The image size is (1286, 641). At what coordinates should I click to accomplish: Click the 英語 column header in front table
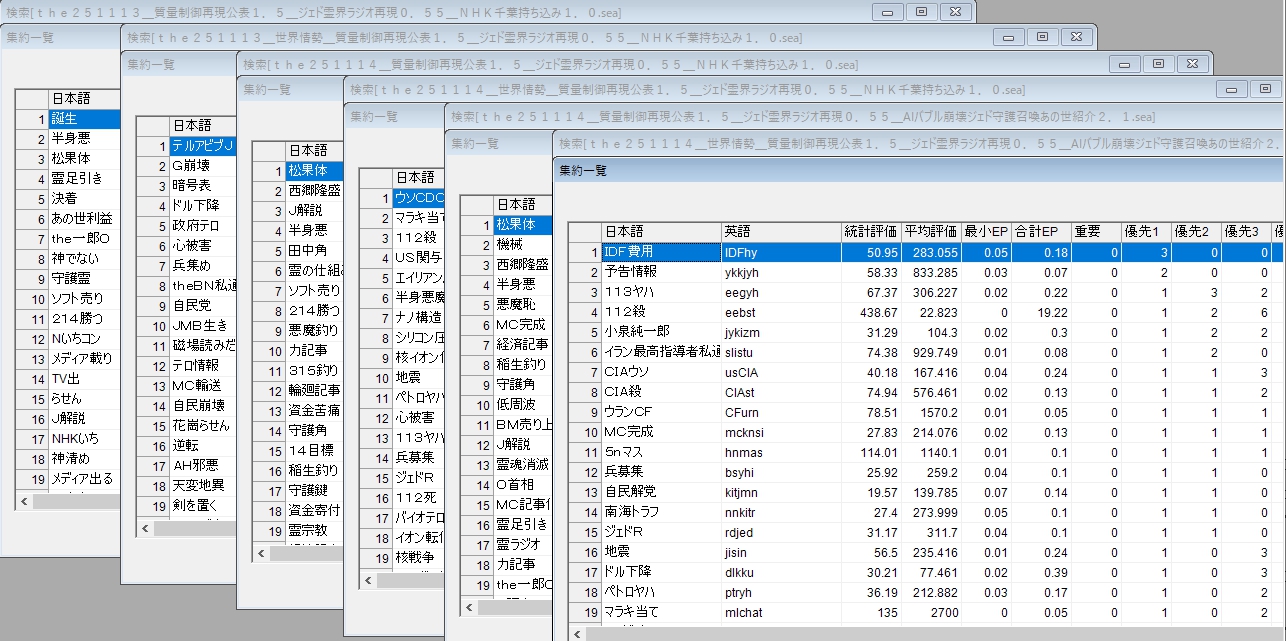coord(778,231)
